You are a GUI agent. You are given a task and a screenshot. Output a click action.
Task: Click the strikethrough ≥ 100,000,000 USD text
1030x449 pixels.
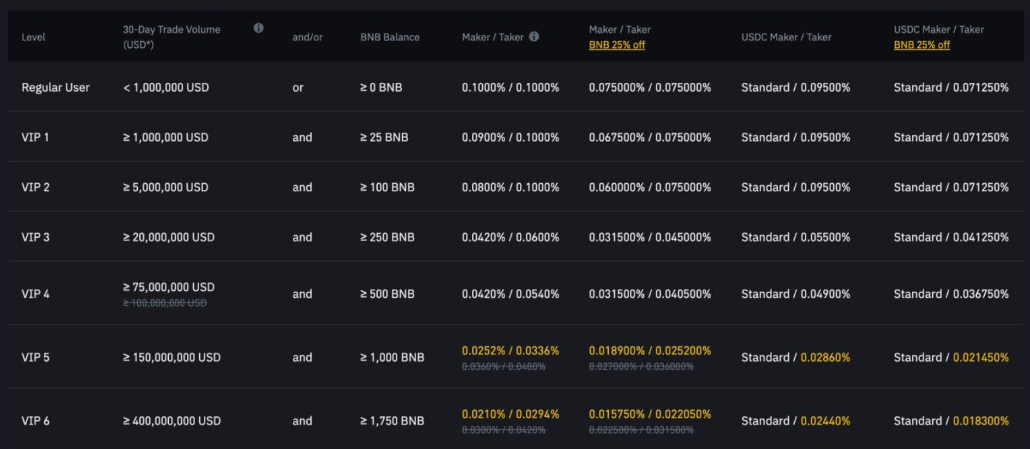click(x=165, y=302)
